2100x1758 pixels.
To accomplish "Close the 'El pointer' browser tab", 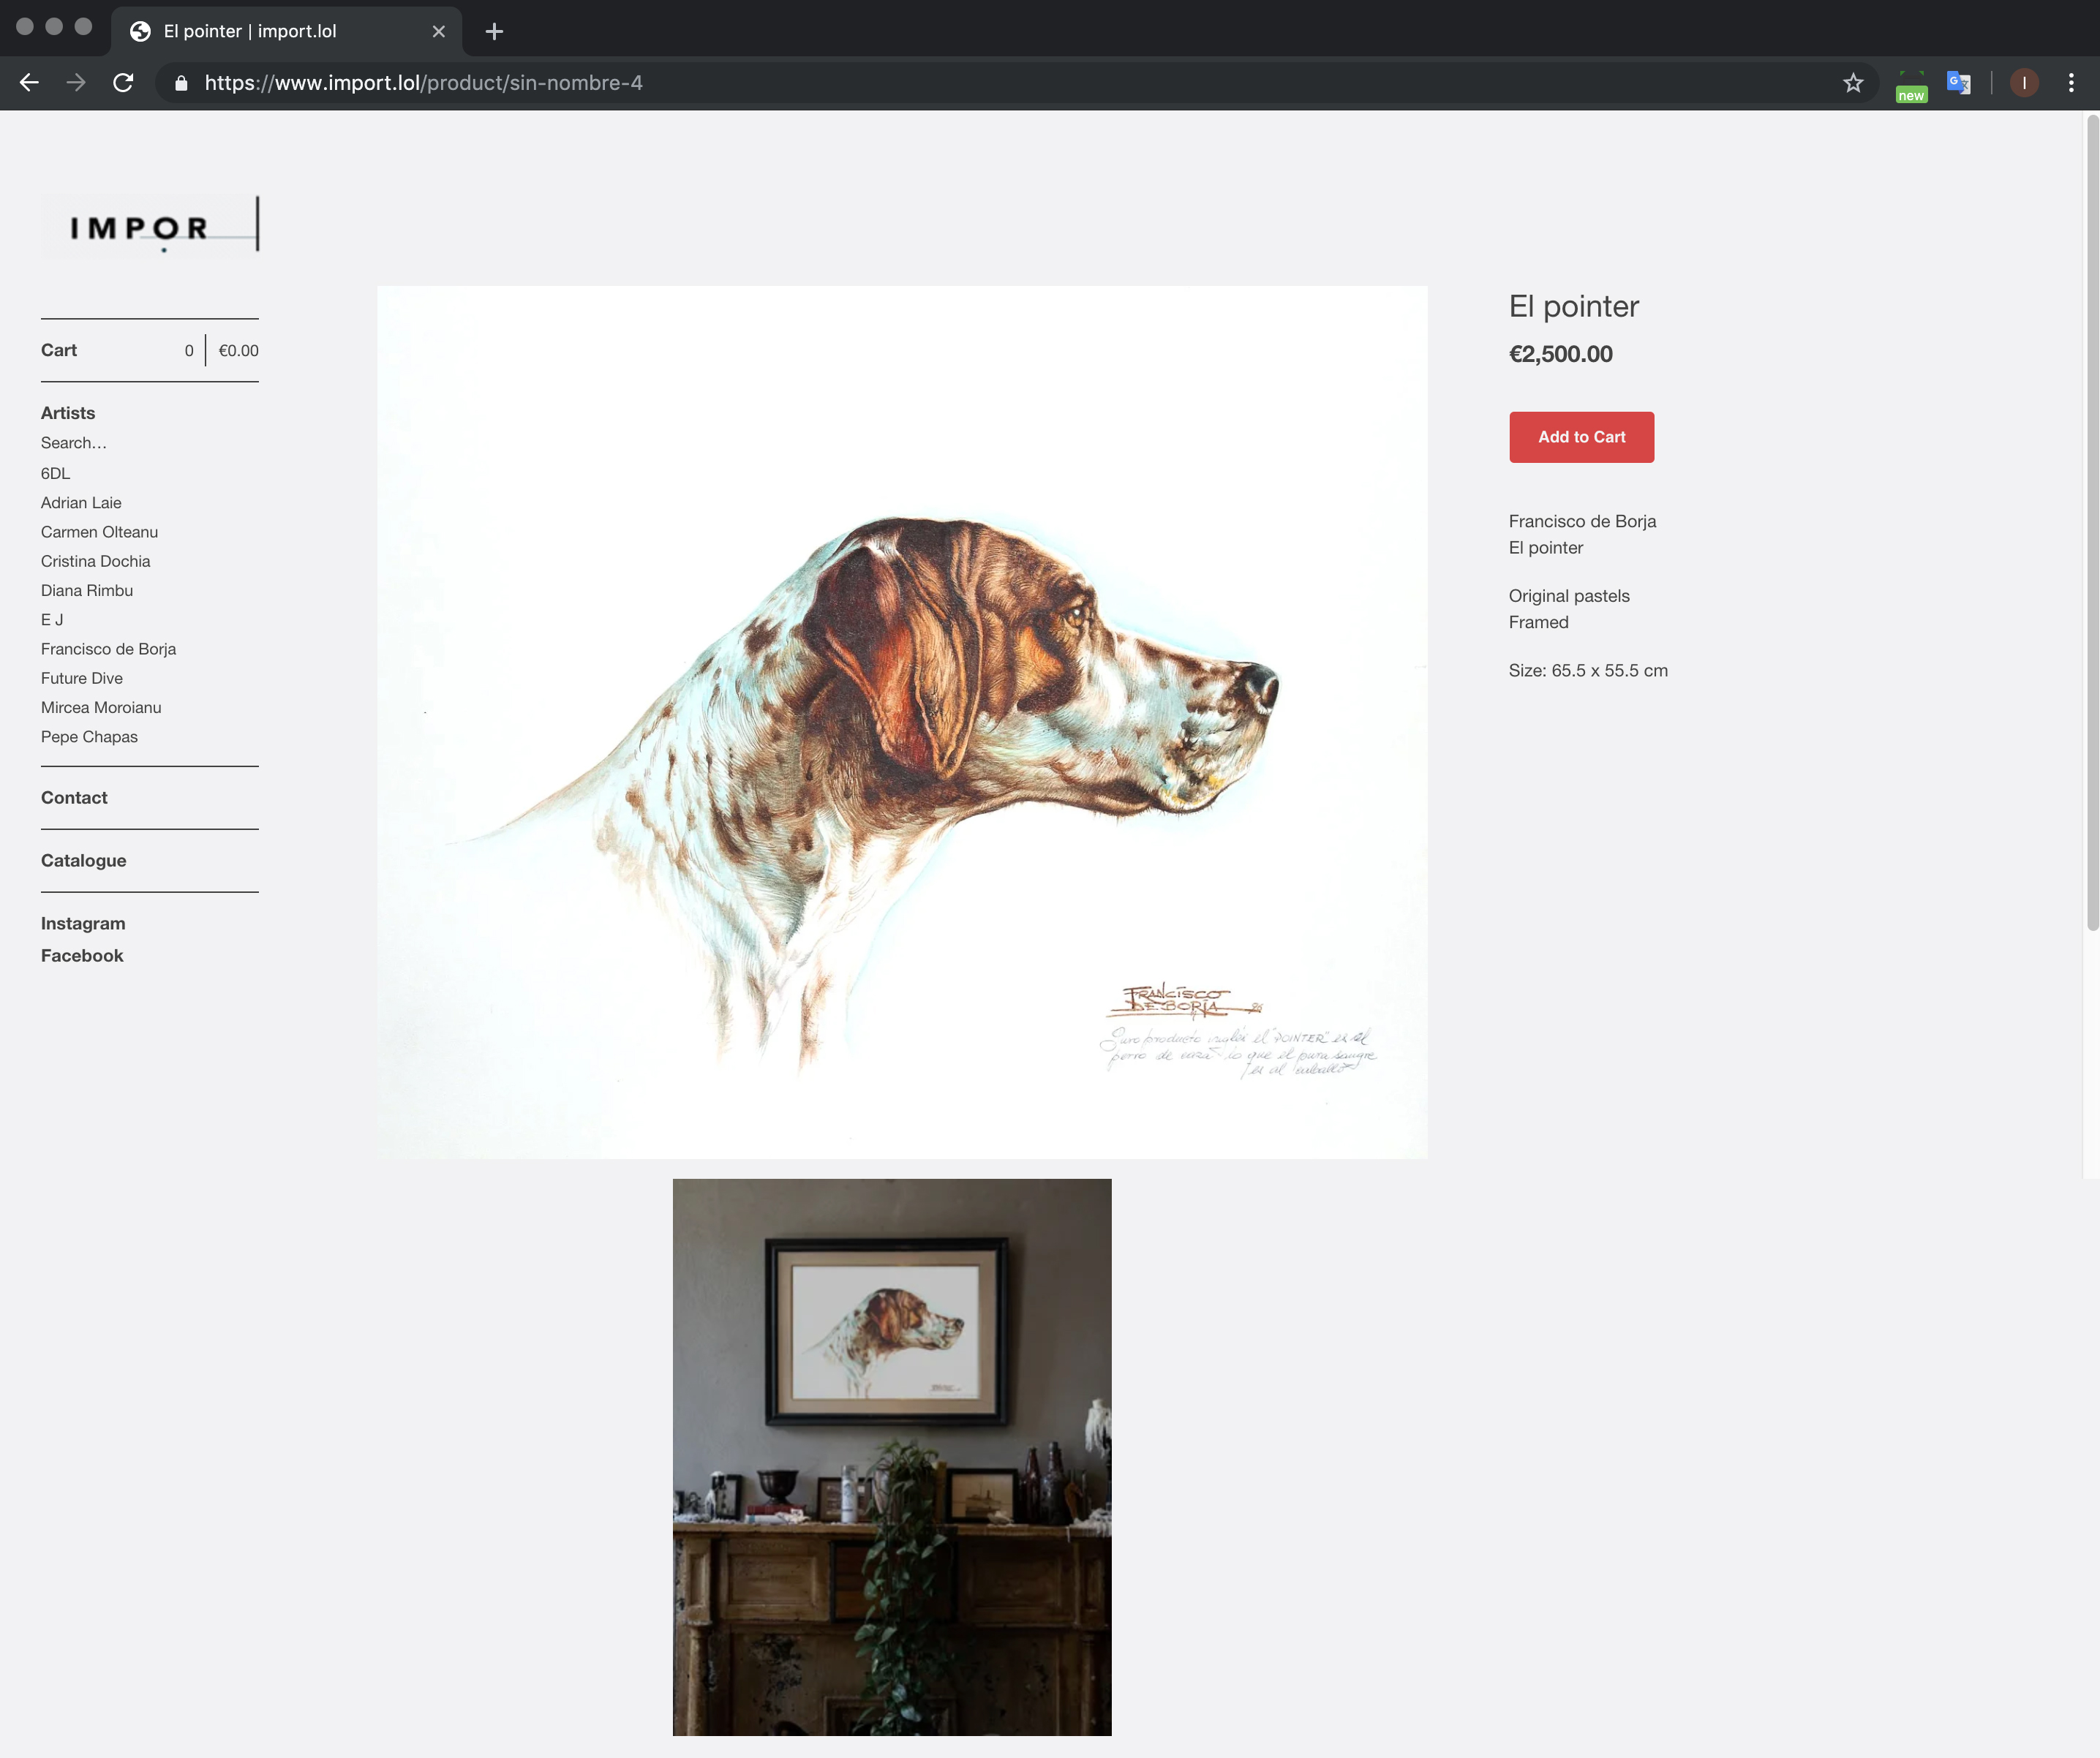I will [x=438, y=31].
